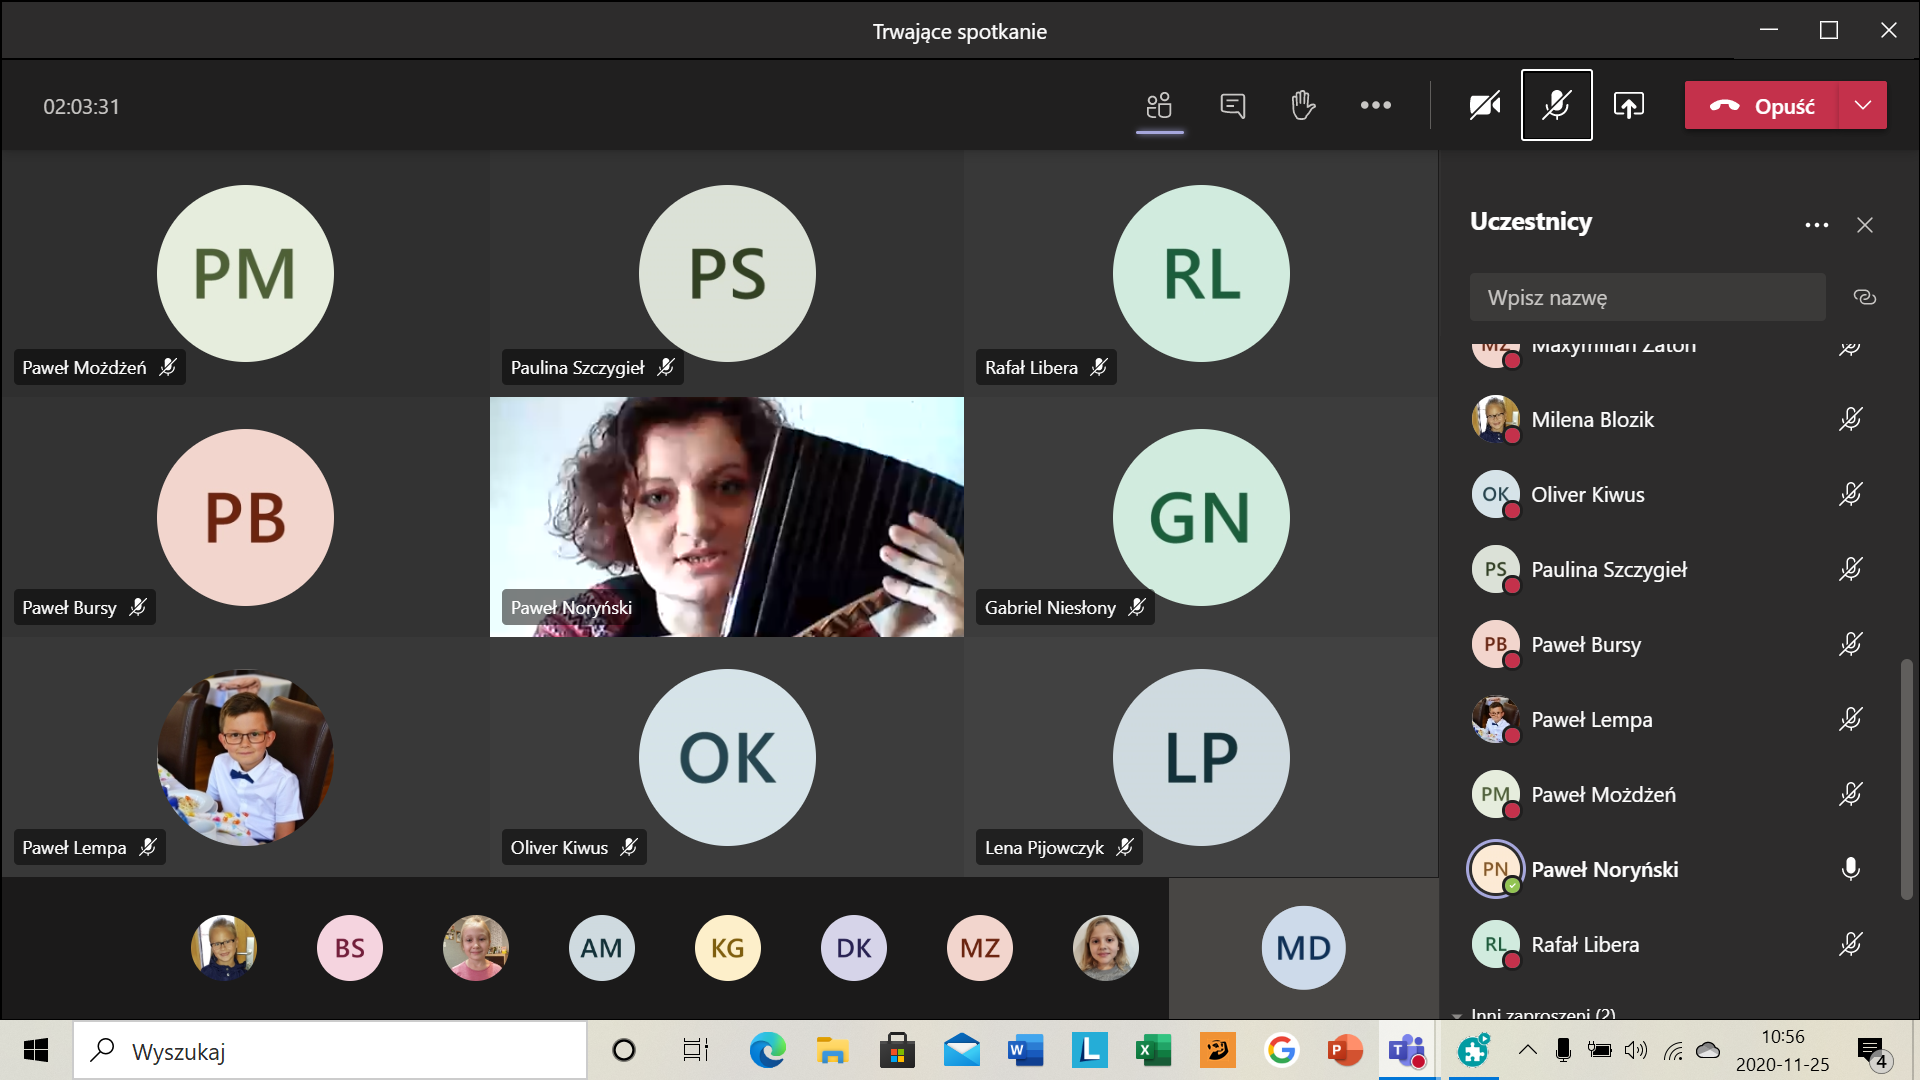1920x1080 pixels.
Task: Click the MZ avatar in bottom strip
Action: pos(980,948)
